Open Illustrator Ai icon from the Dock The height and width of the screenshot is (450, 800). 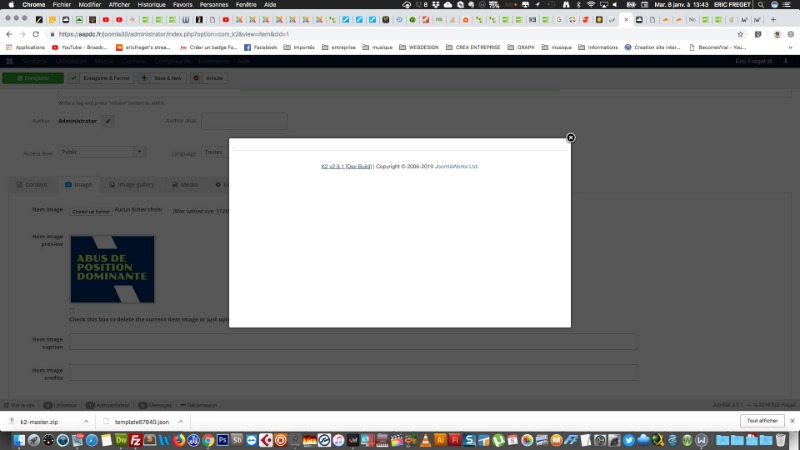point(440,440)
